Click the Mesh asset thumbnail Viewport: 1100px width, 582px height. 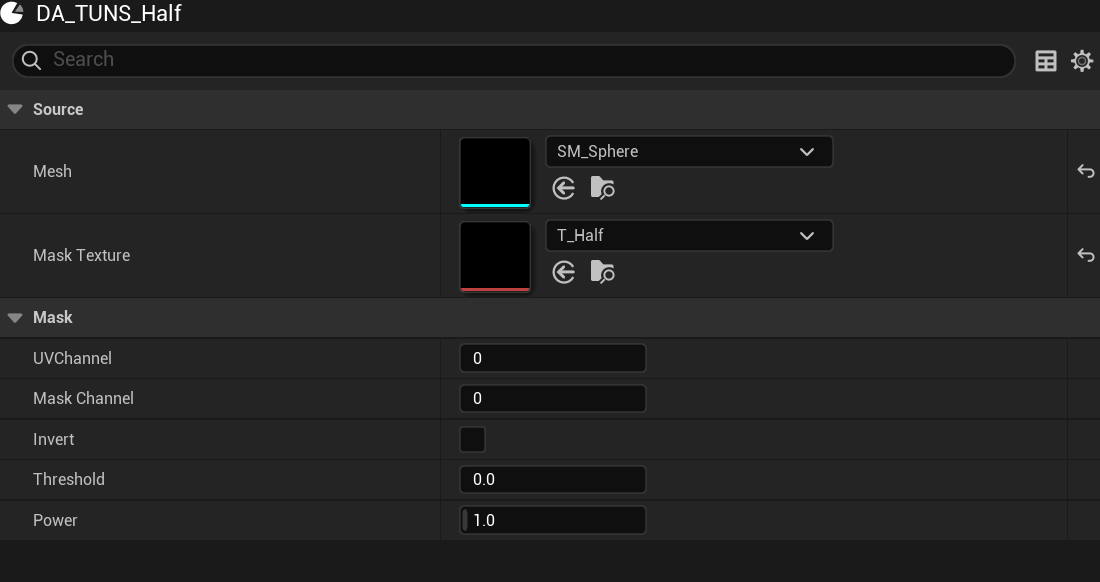pos(495,172)
